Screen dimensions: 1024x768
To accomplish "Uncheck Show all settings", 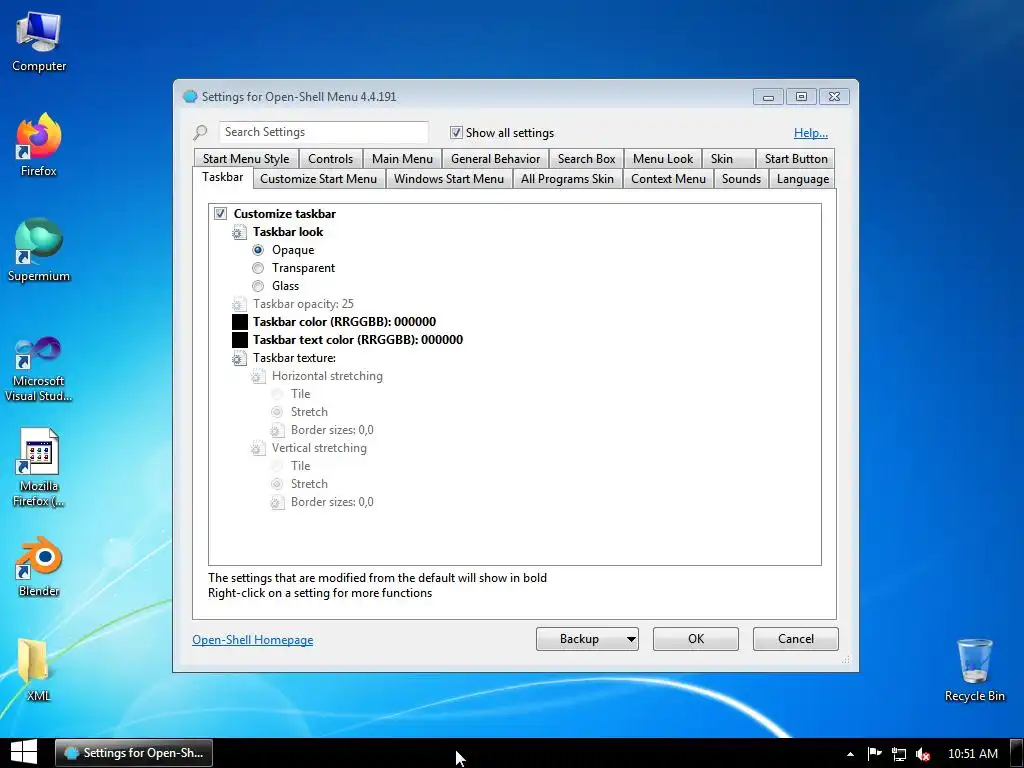I will click(456, 133).
